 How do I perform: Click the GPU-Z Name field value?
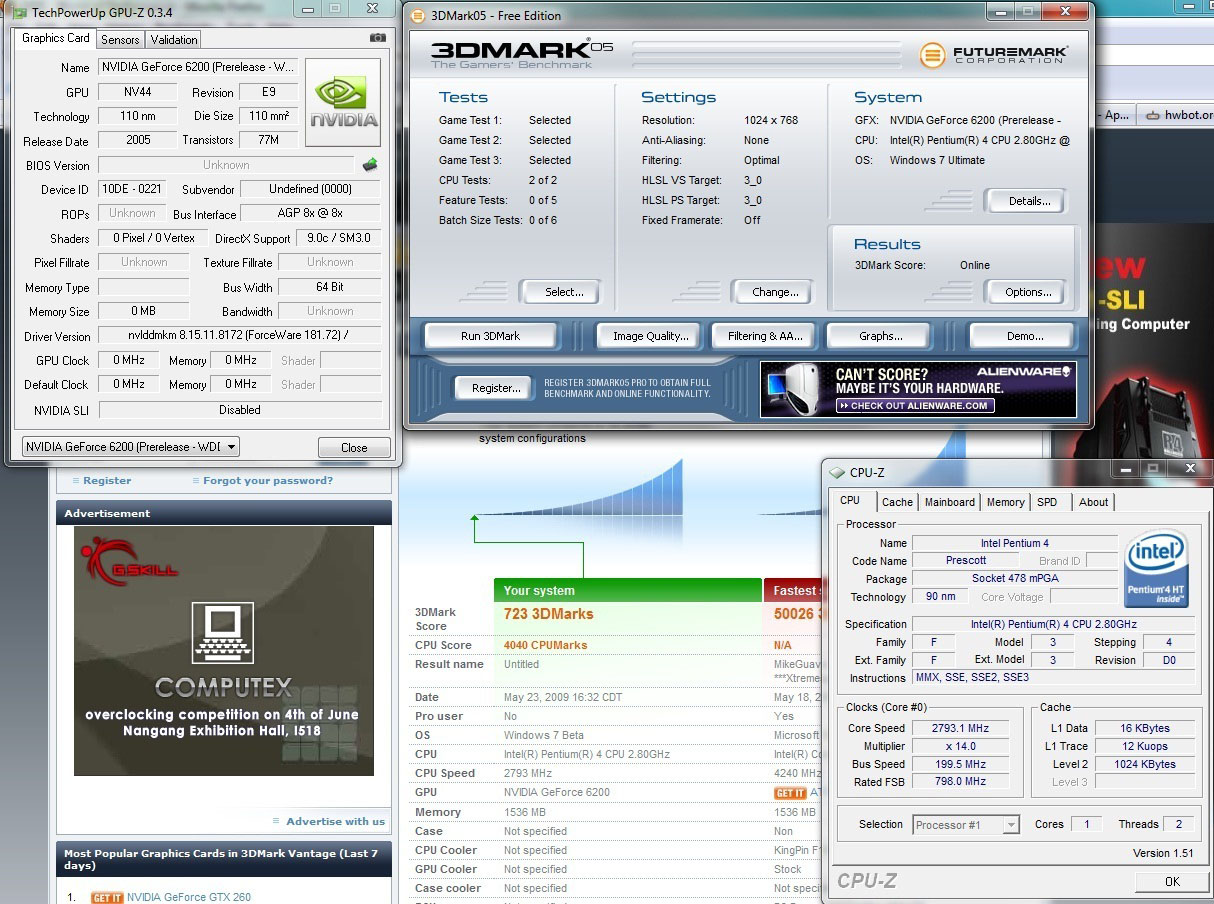click(x=198, y=67)
